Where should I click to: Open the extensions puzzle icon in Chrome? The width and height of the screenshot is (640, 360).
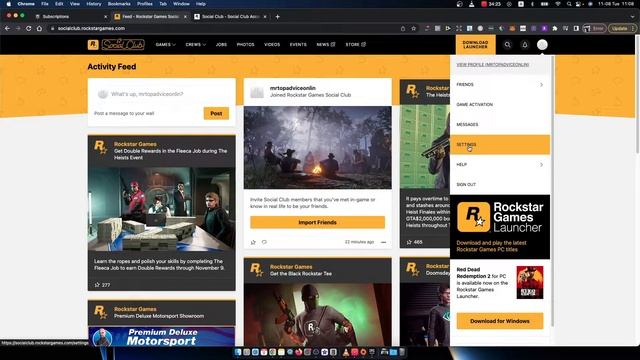coord(555,28)
